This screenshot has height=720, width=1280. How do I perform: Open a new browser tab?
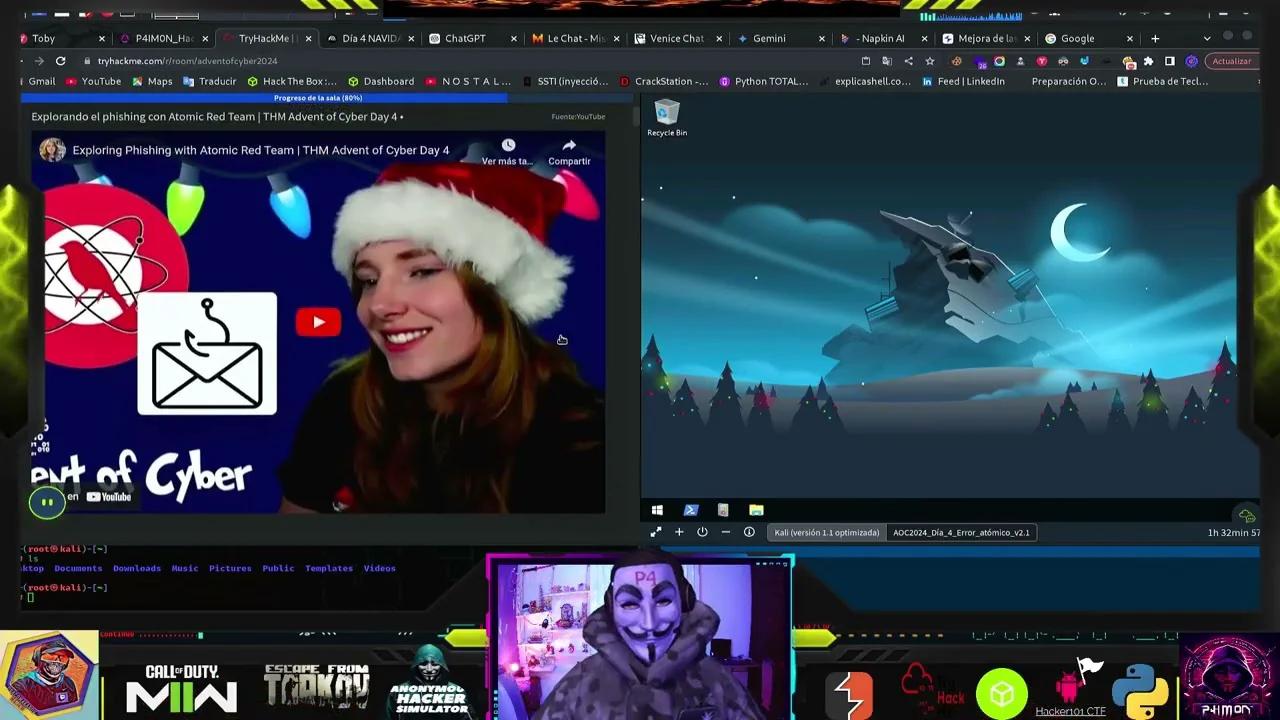point(1155,39)
